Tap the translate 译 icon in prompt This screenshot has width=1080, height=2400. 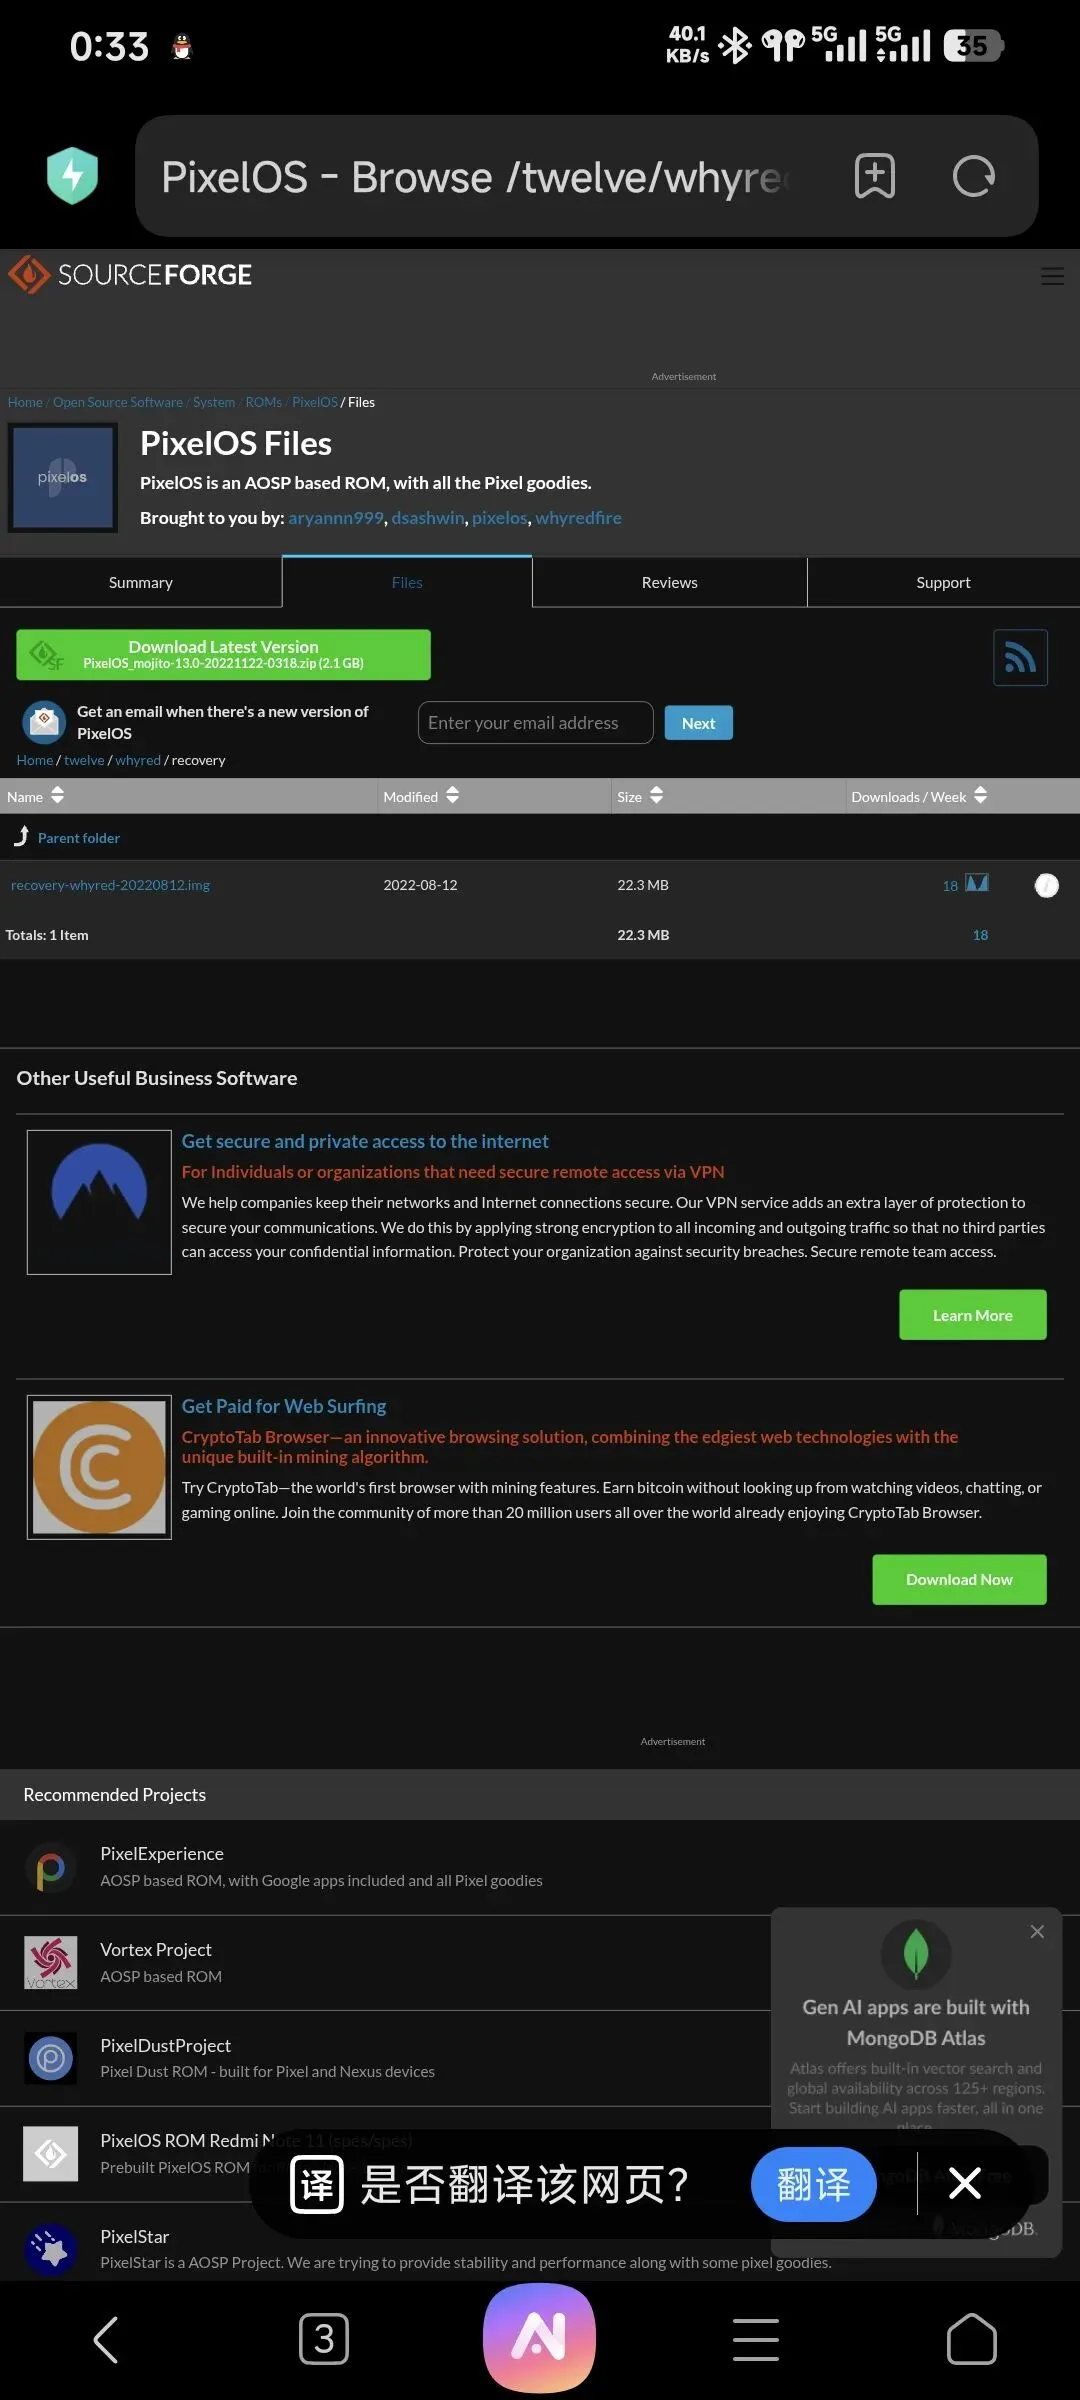[317, 2184]
